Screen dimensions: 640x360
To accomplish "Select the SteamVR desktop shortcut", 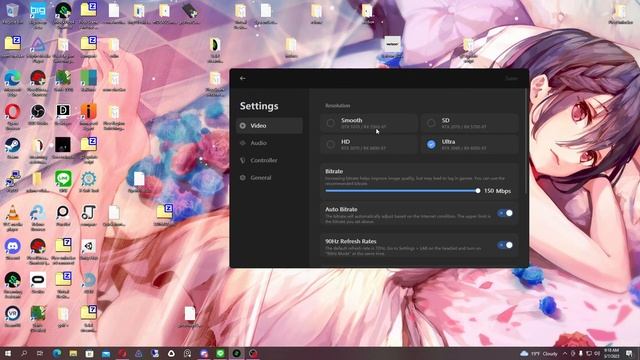I will pyautogui.click(x=12, y=317).
